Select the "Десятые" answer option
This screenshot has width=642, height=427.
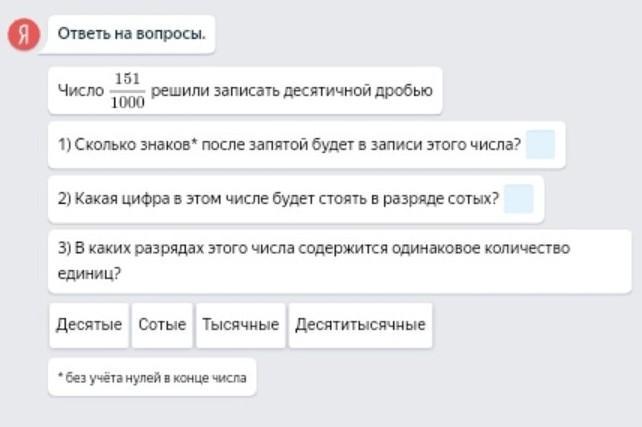(89, 325)
